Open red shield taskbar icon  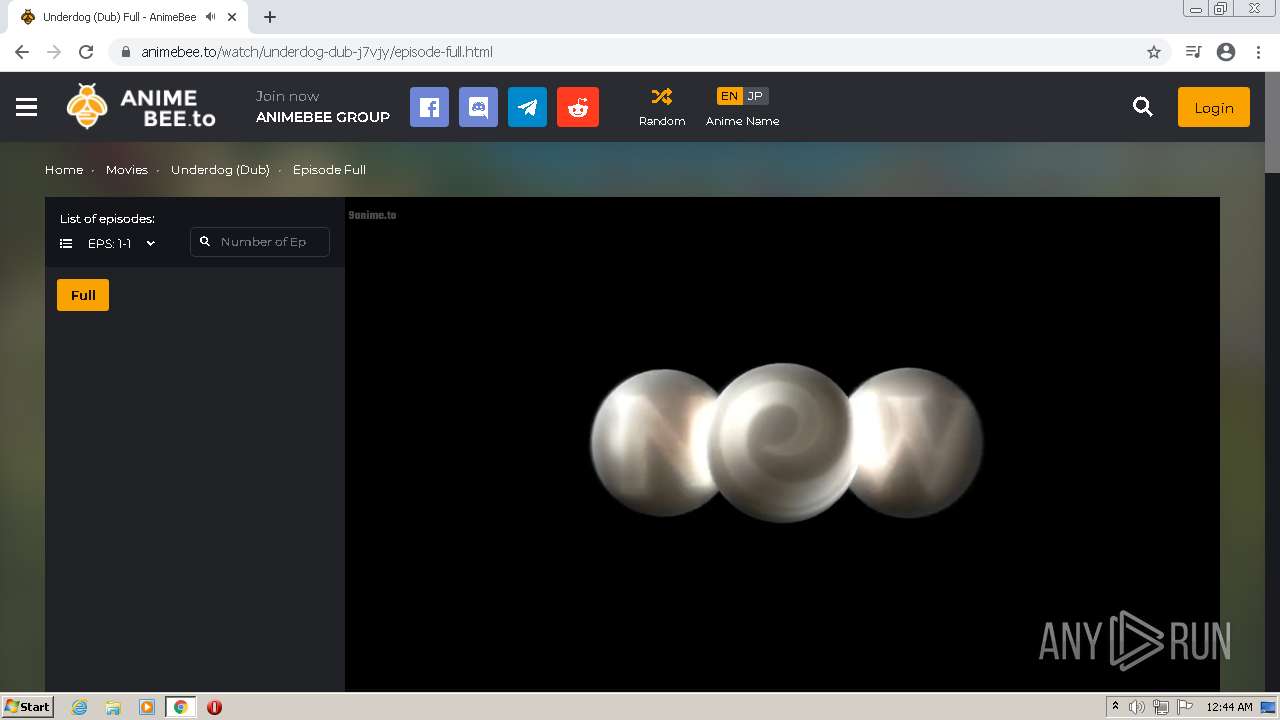pos(214,707)
